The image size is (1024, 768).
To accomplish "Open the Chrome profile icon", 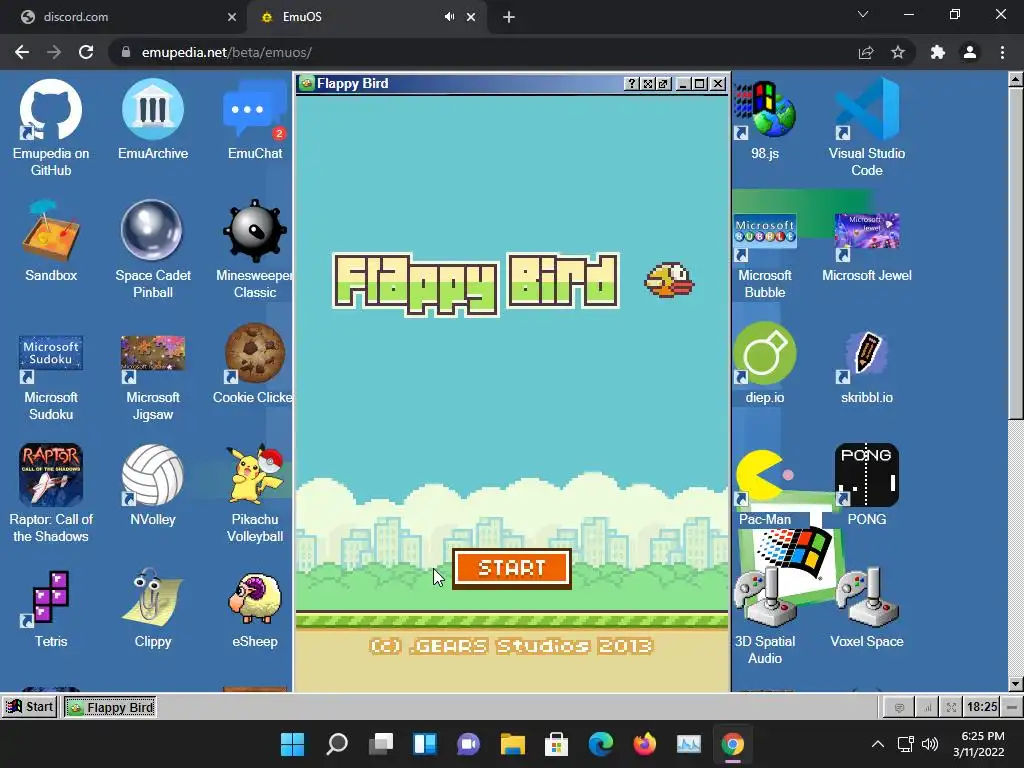I will 970,52.
